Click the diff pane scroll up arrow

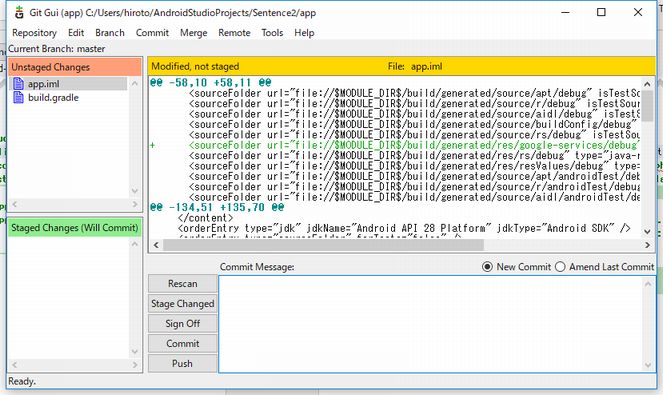[x=647, y=83]
